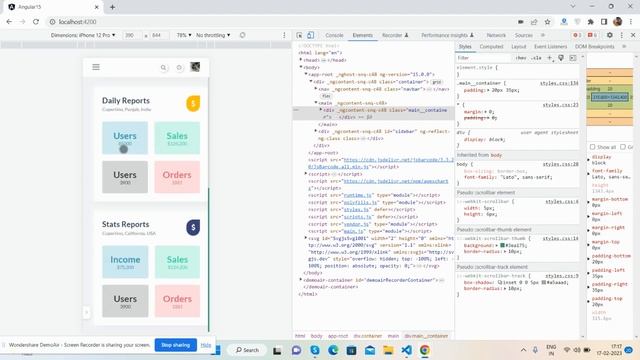The height and width of the screenshot is (360, 640).
Task: Click the rotate device icon in the device toolbar
Action: (x=242, y=36)
